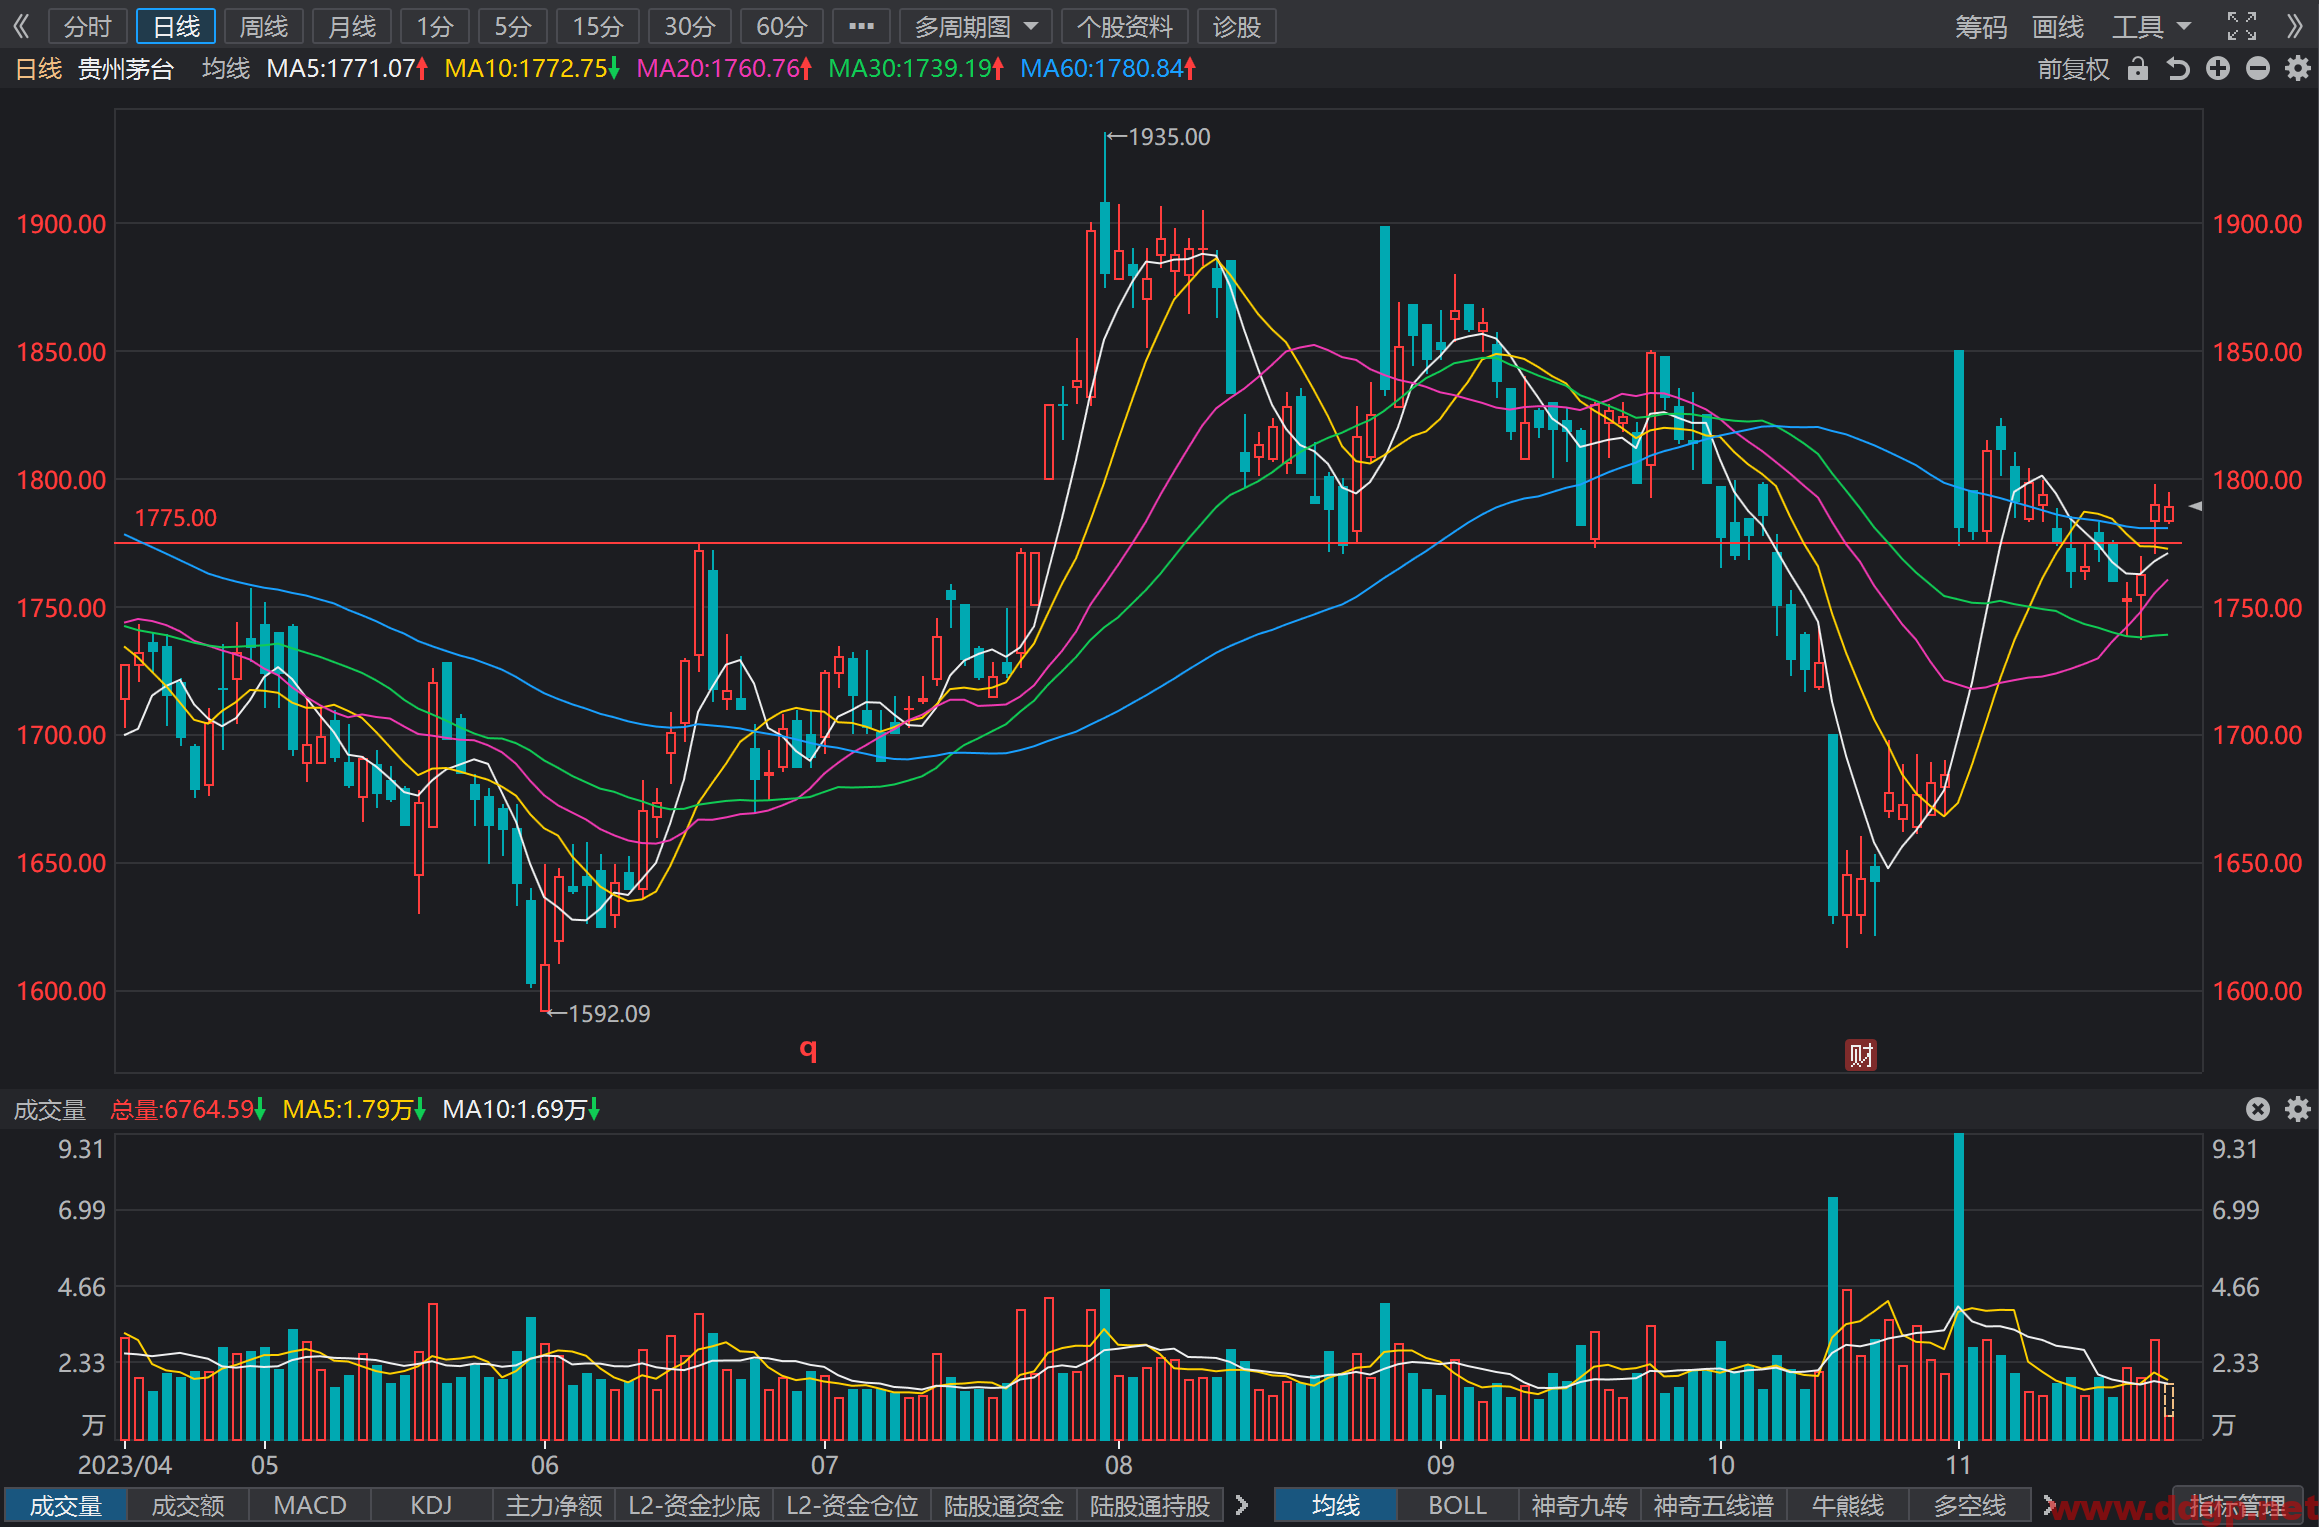
Task: Click the 诊股 diagnosis button
Action: 1237,27
